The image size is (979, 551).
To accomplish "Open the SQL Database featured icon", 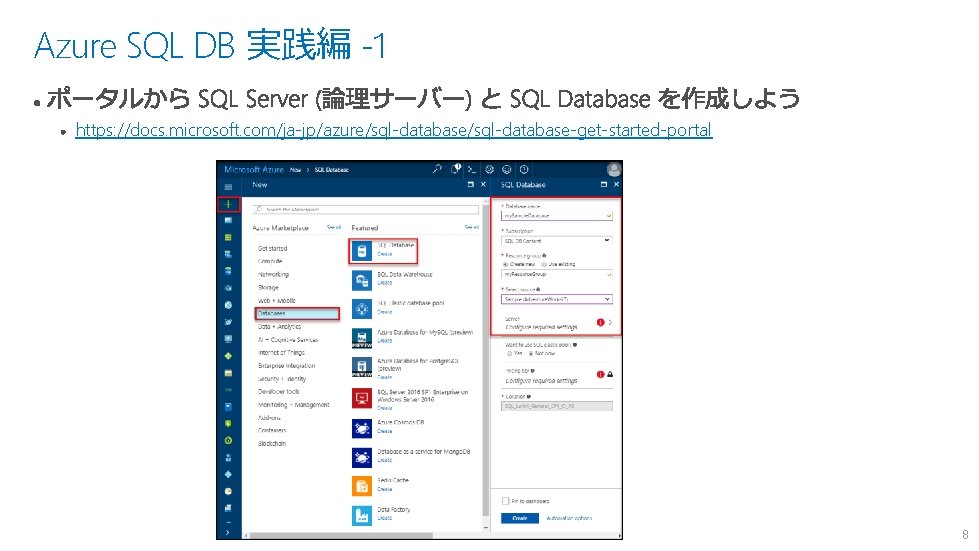I will tap(362, 251).
